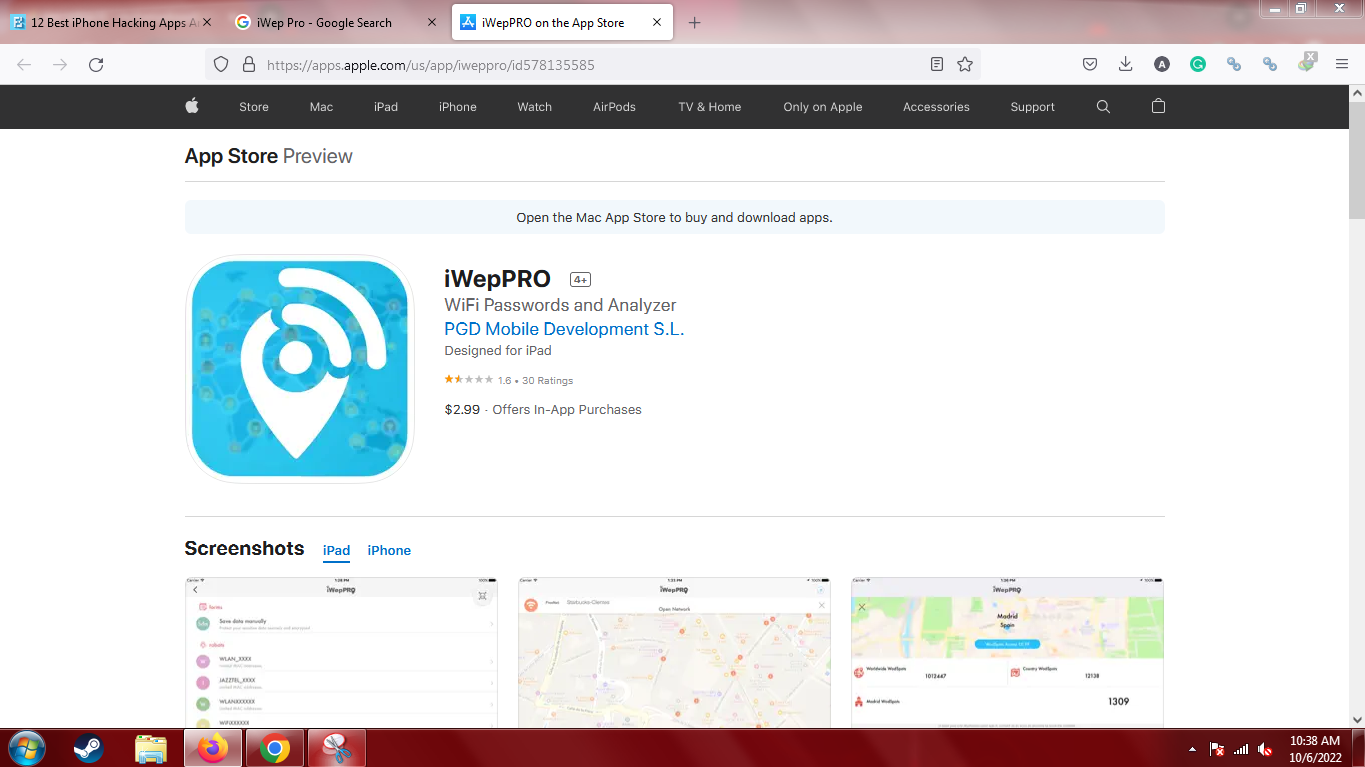
Task: Click the Firefox taskbar icon
Action: (x=213, y=748)
